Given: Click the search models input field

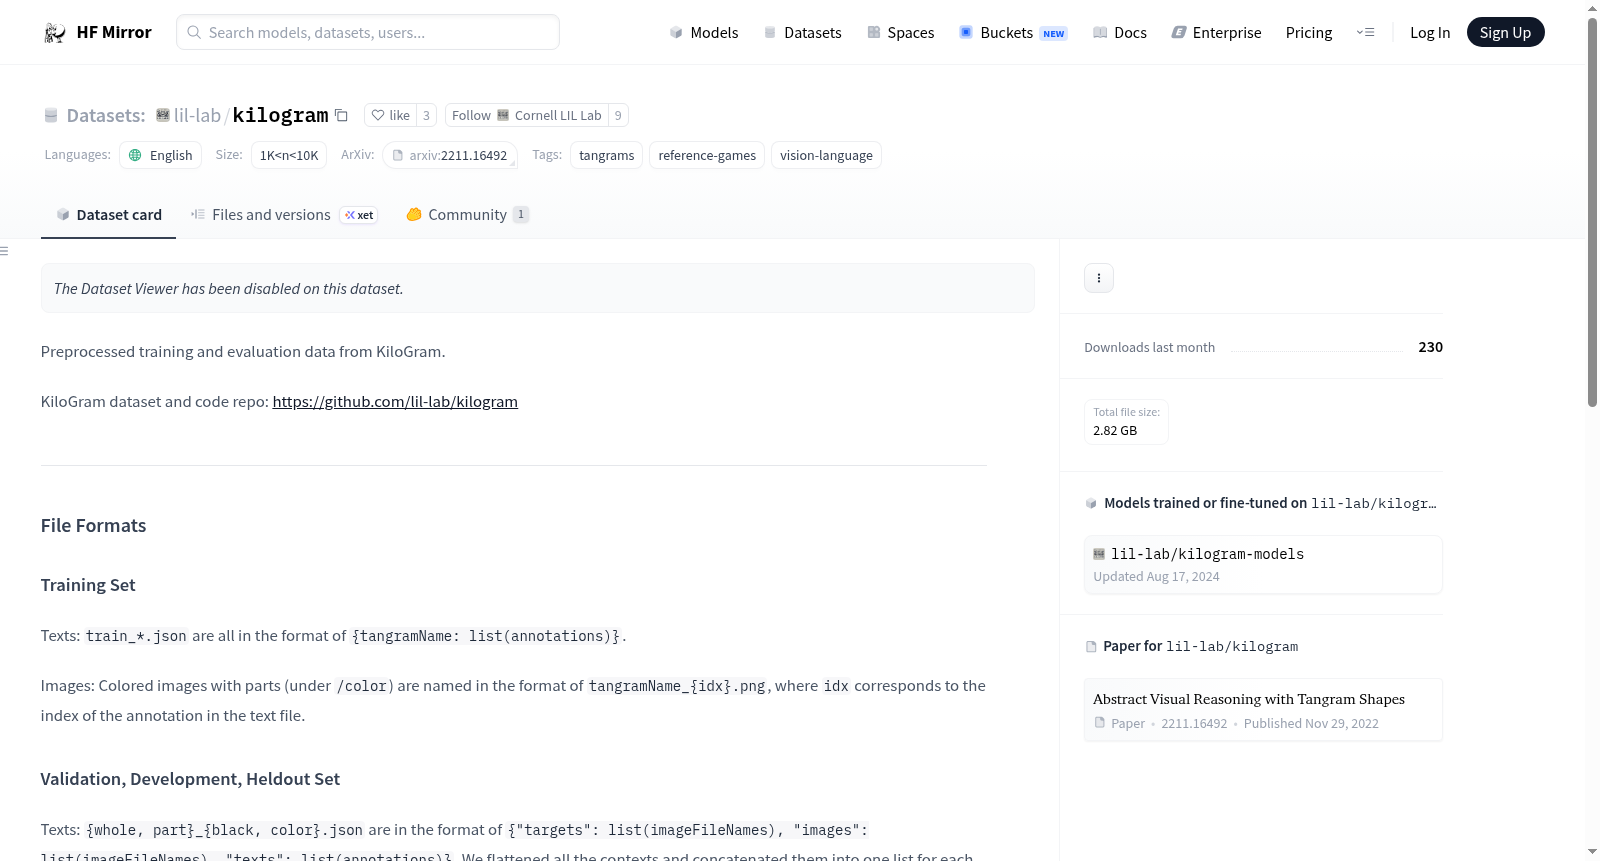Looking at the screenshot, I should pyautogui.click(x=368, y=32).
